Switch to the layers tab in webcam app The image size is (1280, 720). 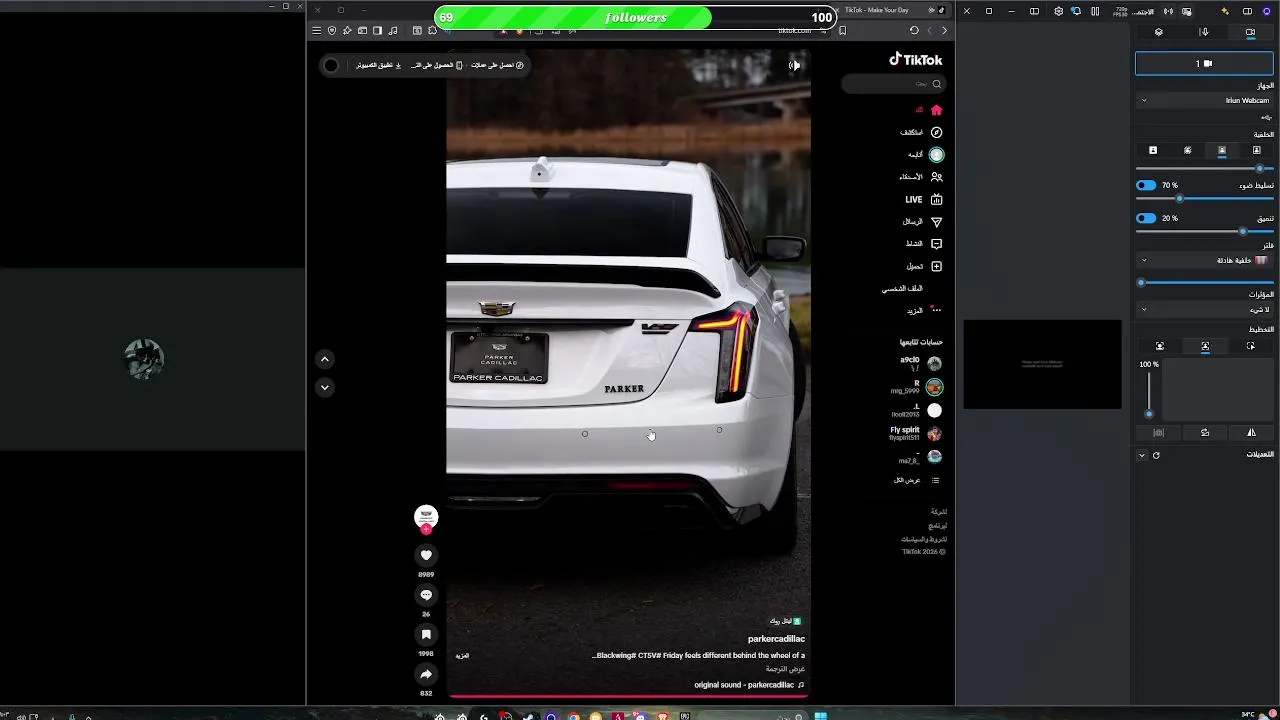[1158, 32]
